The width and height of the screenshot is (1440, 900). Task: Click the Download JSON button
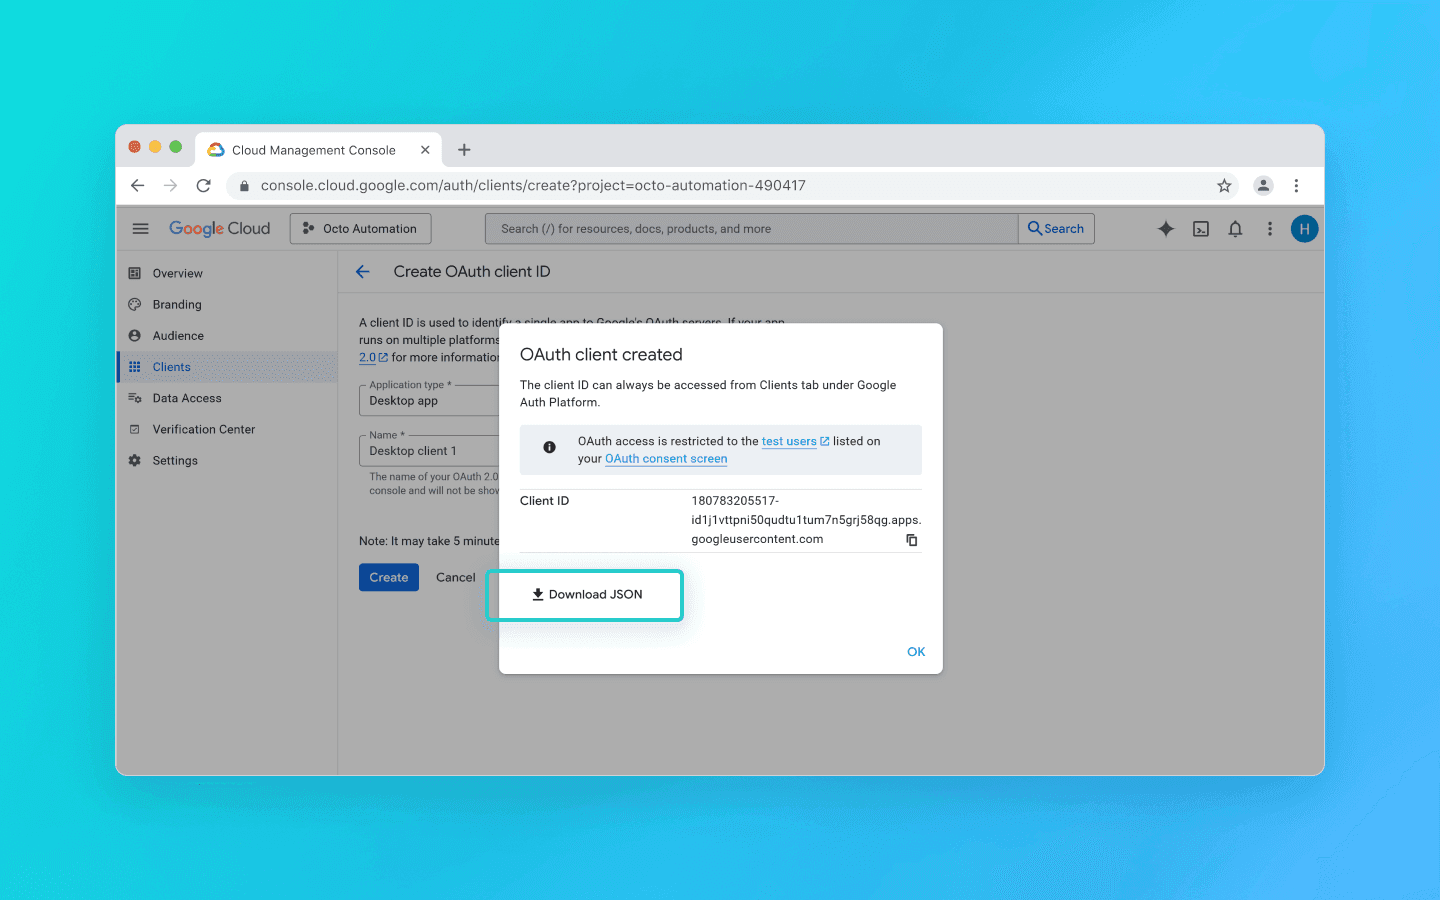pos(586,595)
